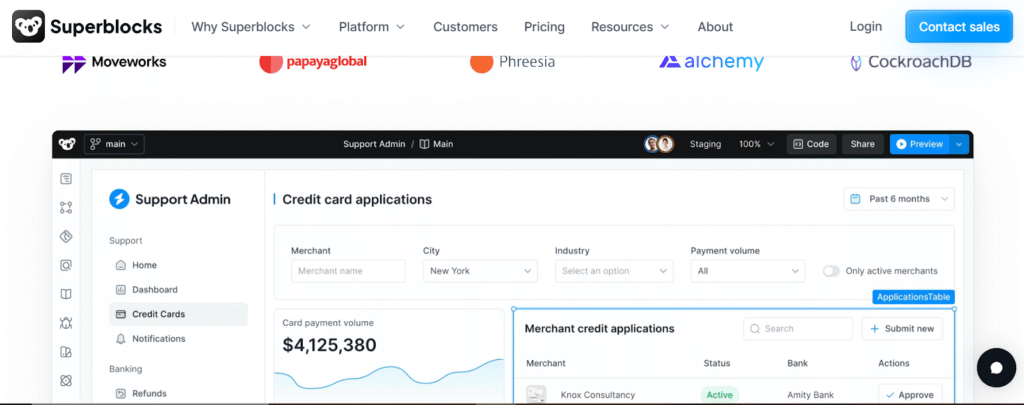This screenshot has height=405, width=1024.
Task: Open the bug debugger icon in left rail
Action: click(x=66, y=323)
